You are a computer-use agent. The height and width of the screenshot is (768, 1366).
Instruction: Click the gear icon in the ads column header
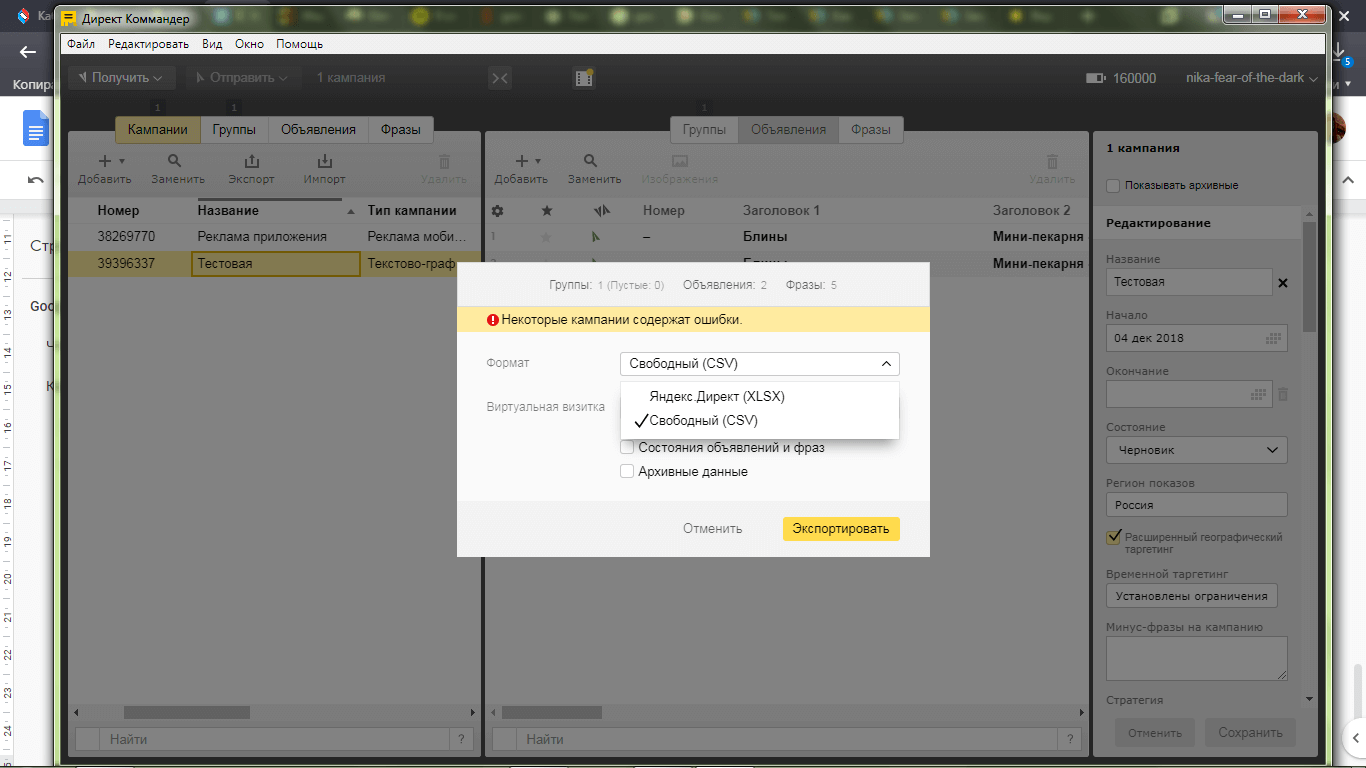coord(497,211)
